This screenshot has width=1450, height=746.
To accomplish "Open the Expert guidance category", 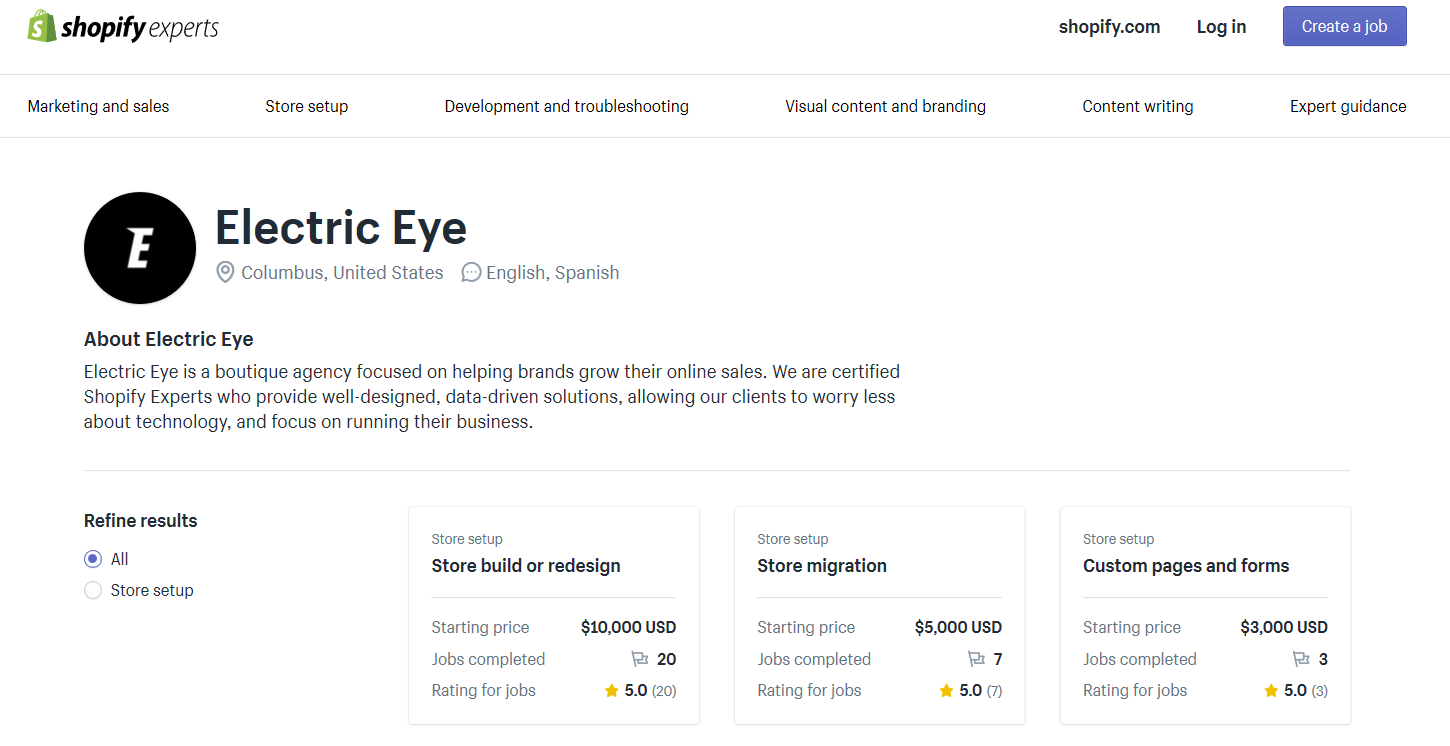I will pos(1348,106).
